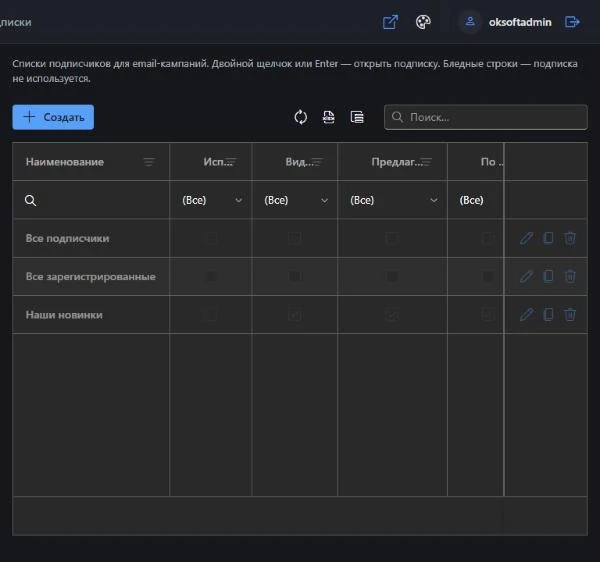Expand the Вид column filter dropdown
The width and height of the screenshot is (600, 562).
[x=324, y=200]
